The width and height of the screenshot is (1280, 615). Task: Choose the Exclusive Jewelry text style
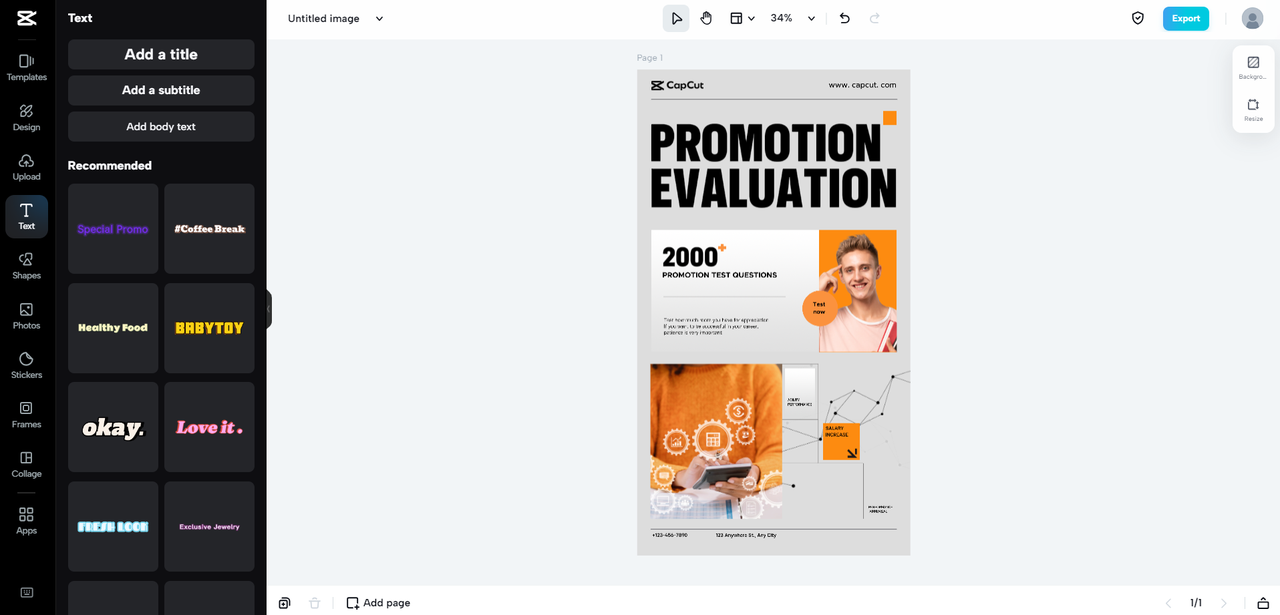point(209,526)
